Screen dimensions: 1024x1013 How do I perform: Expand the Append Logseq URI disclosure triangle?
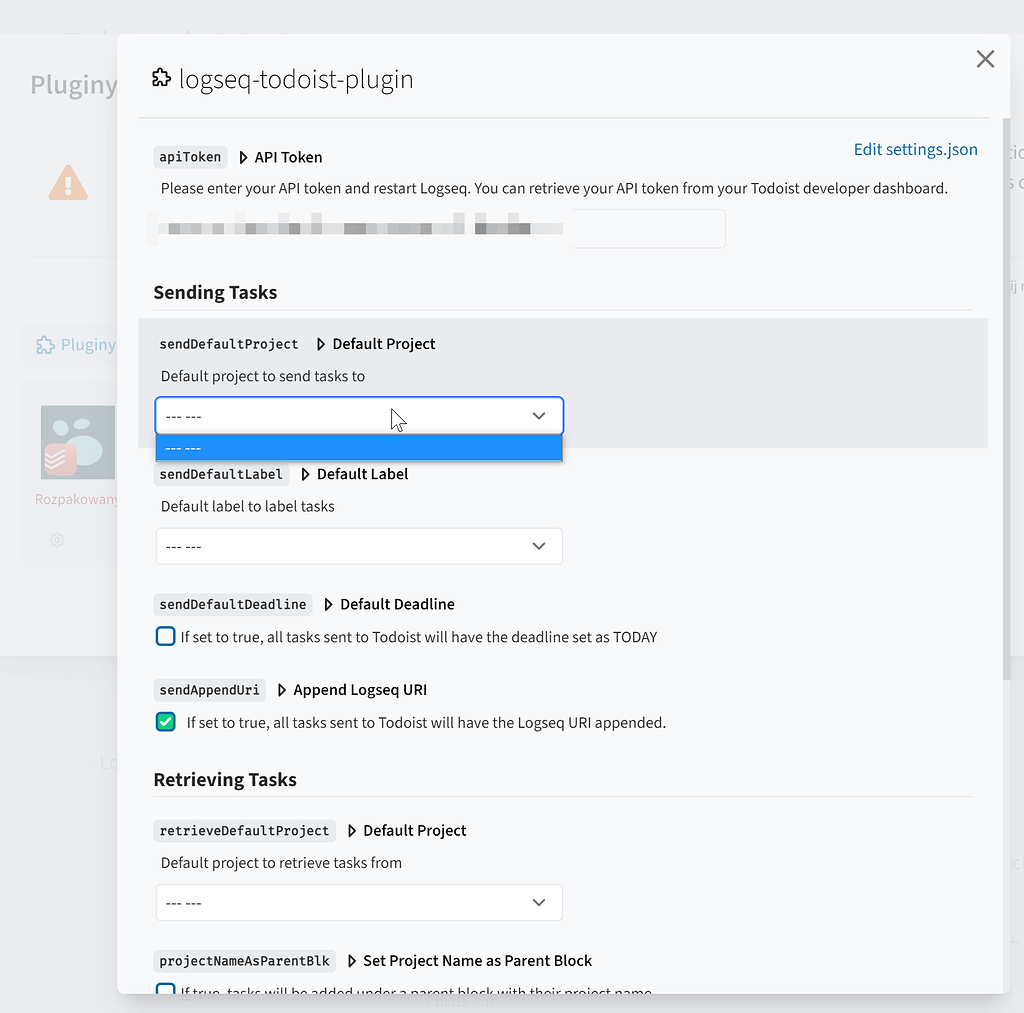point(281,689)
